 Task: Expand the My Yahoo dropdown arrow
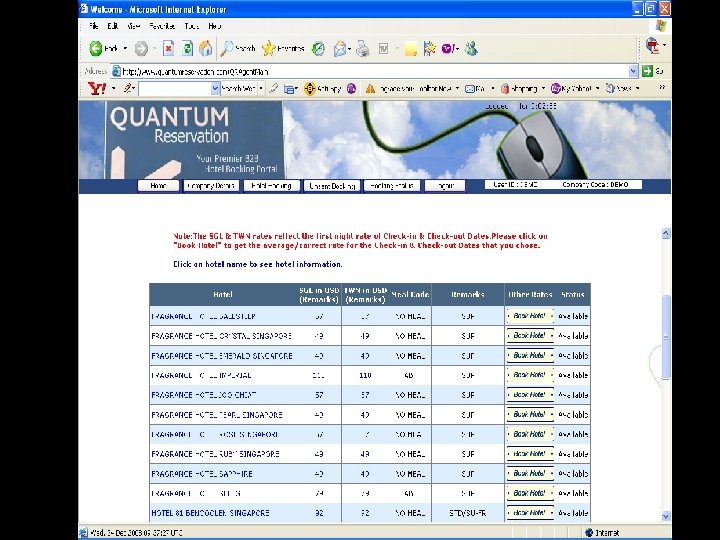pyautogui.click(x=597, y=89)
